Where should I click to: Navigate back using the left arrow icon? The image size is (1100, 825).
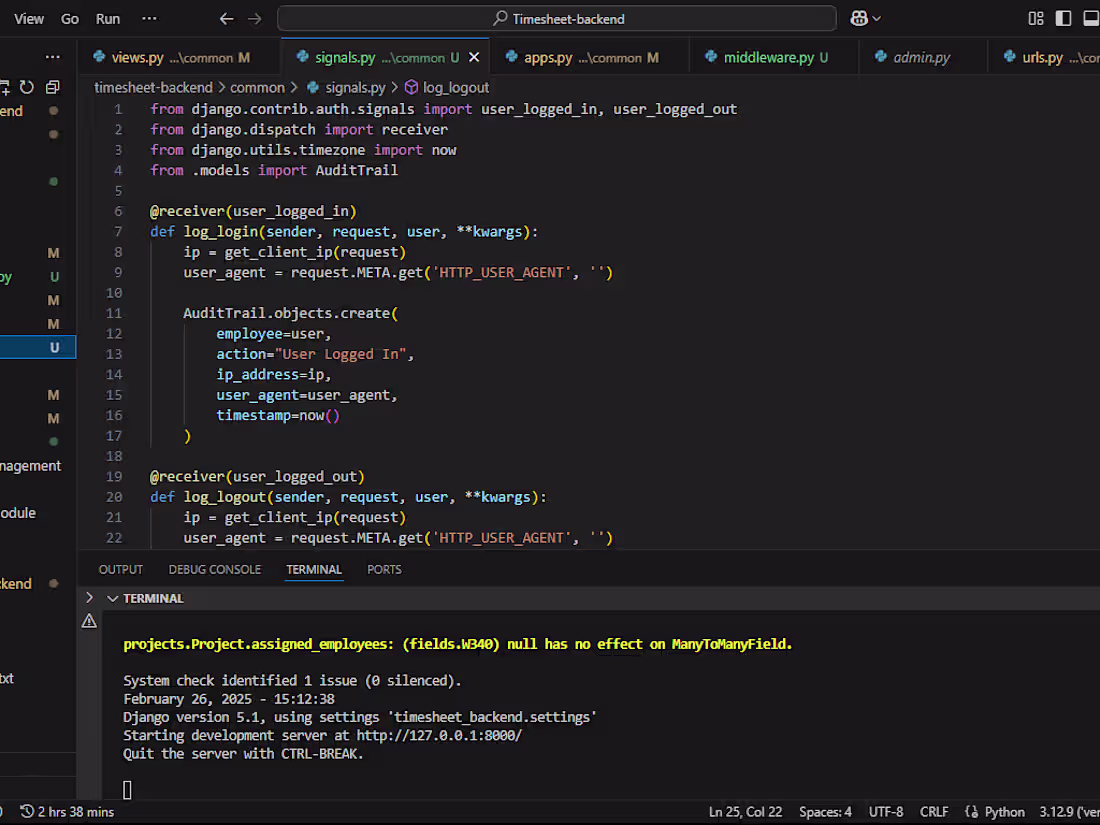pos(226,18)
